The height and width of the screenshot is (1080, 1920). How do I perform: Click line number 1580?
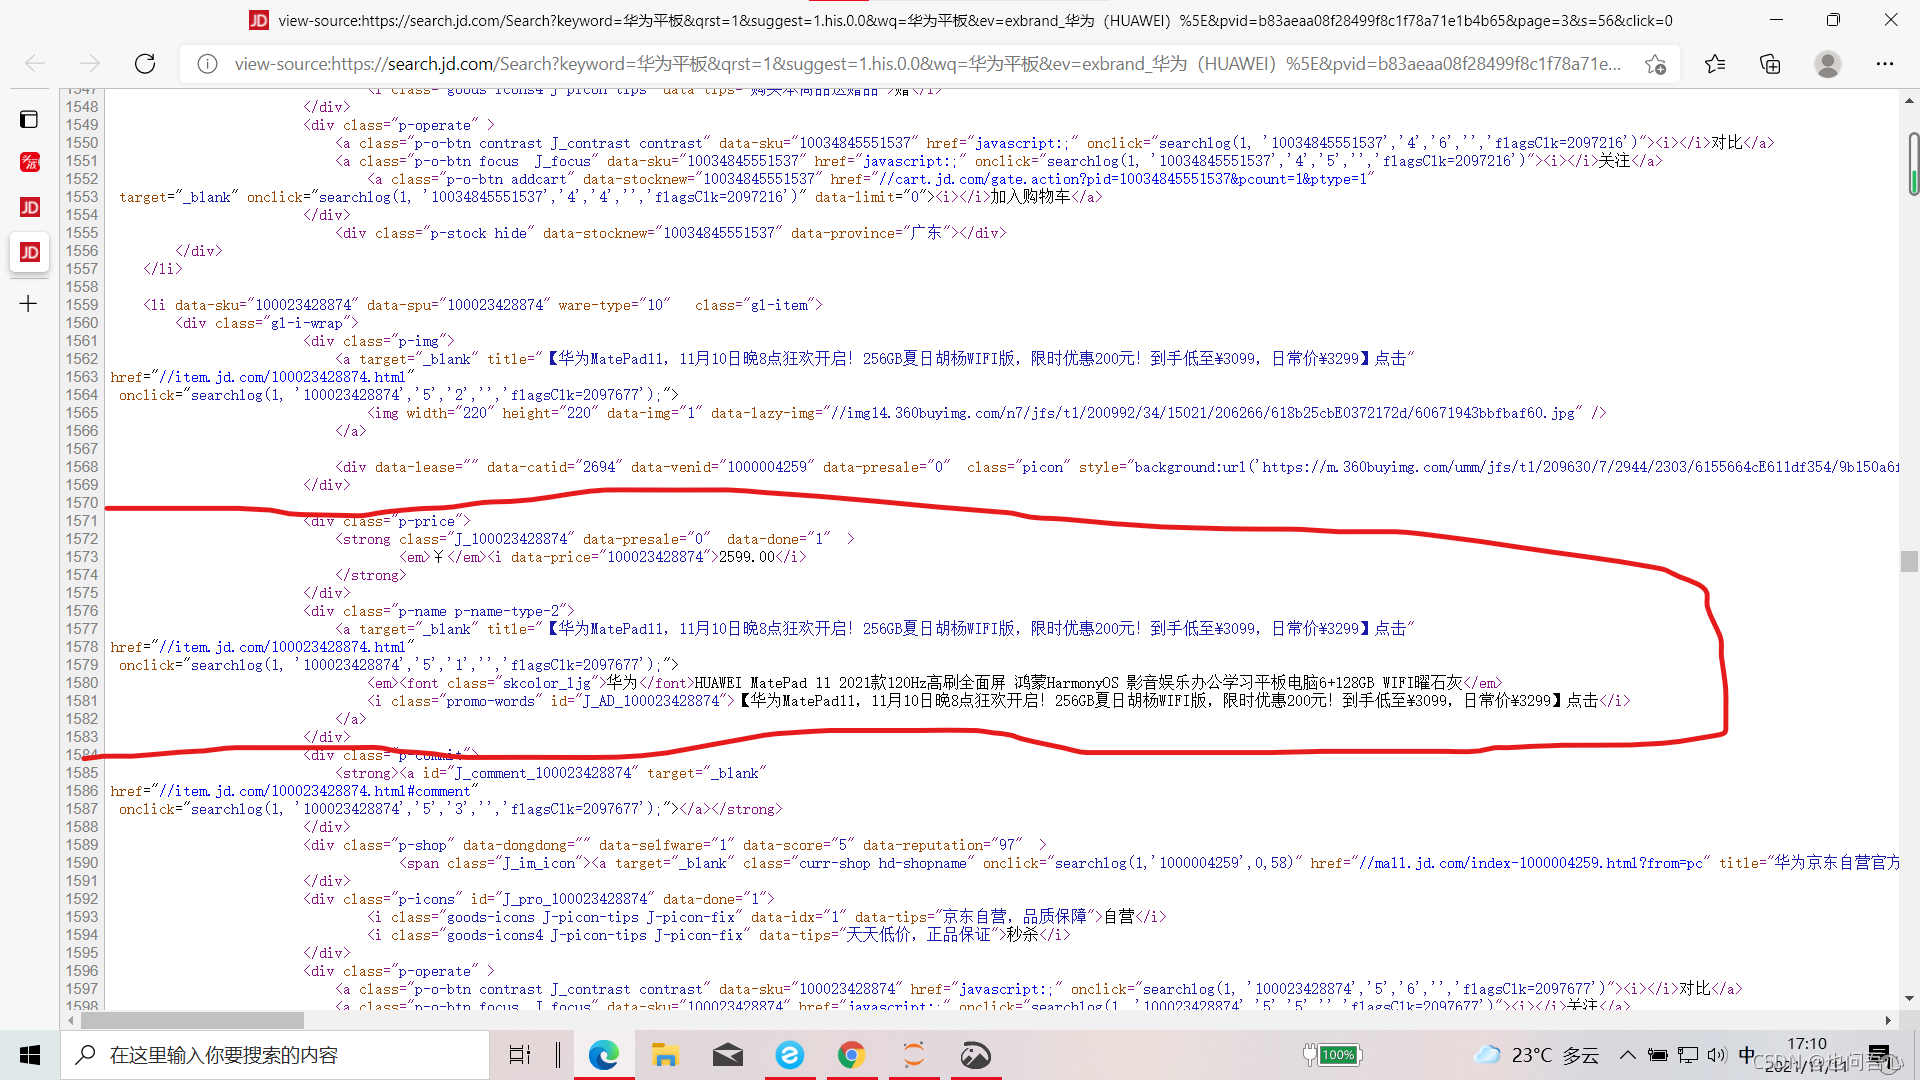click(82, 683)
